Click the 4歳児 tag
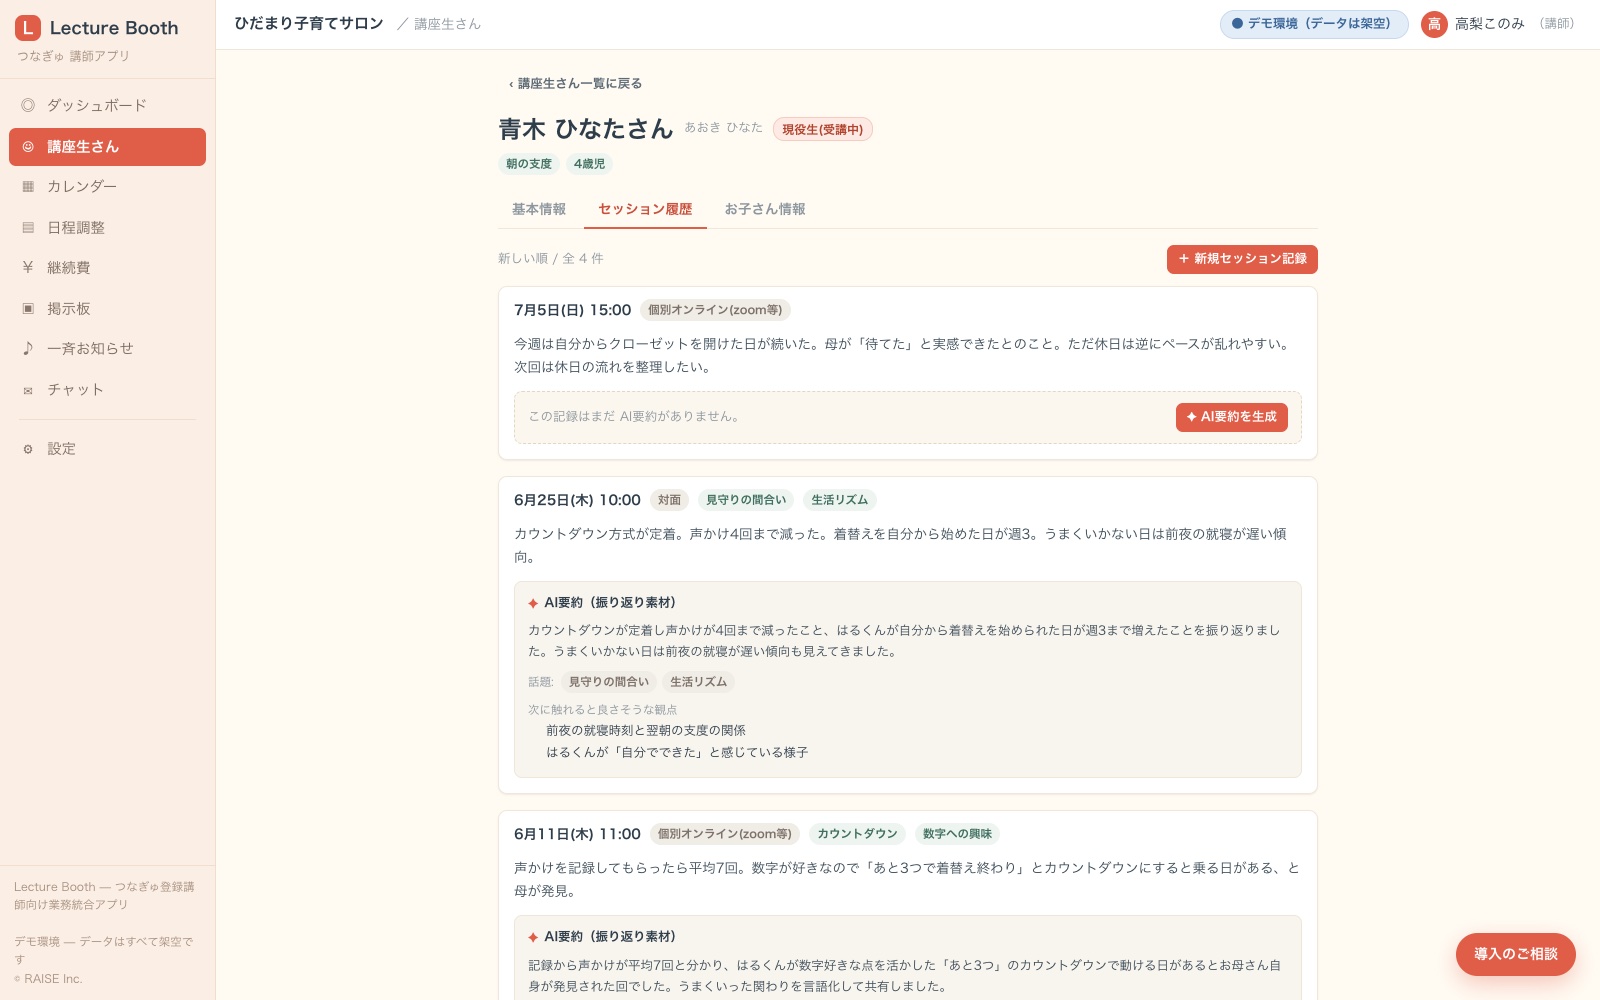1600x1000 pixels. coord(589,164)
